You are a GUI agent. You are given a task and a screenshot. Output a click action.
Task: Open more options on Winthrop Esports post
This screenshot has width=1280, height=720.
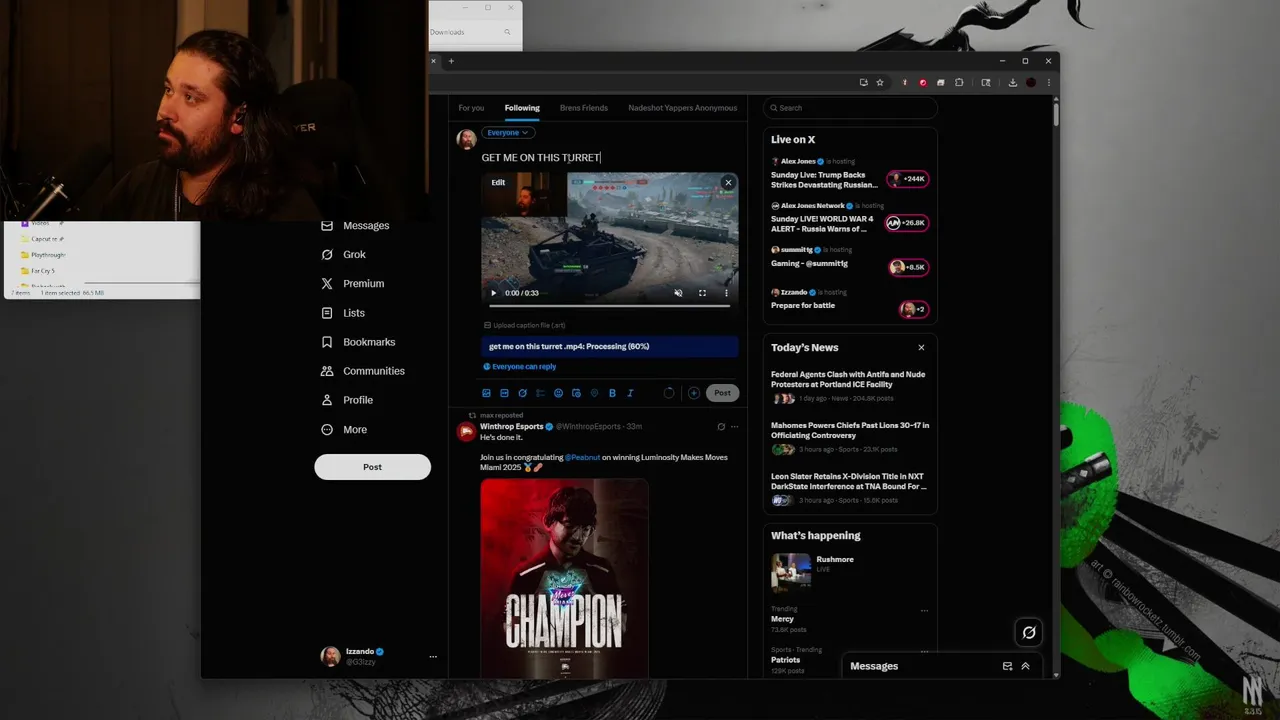tap(735, 427)
